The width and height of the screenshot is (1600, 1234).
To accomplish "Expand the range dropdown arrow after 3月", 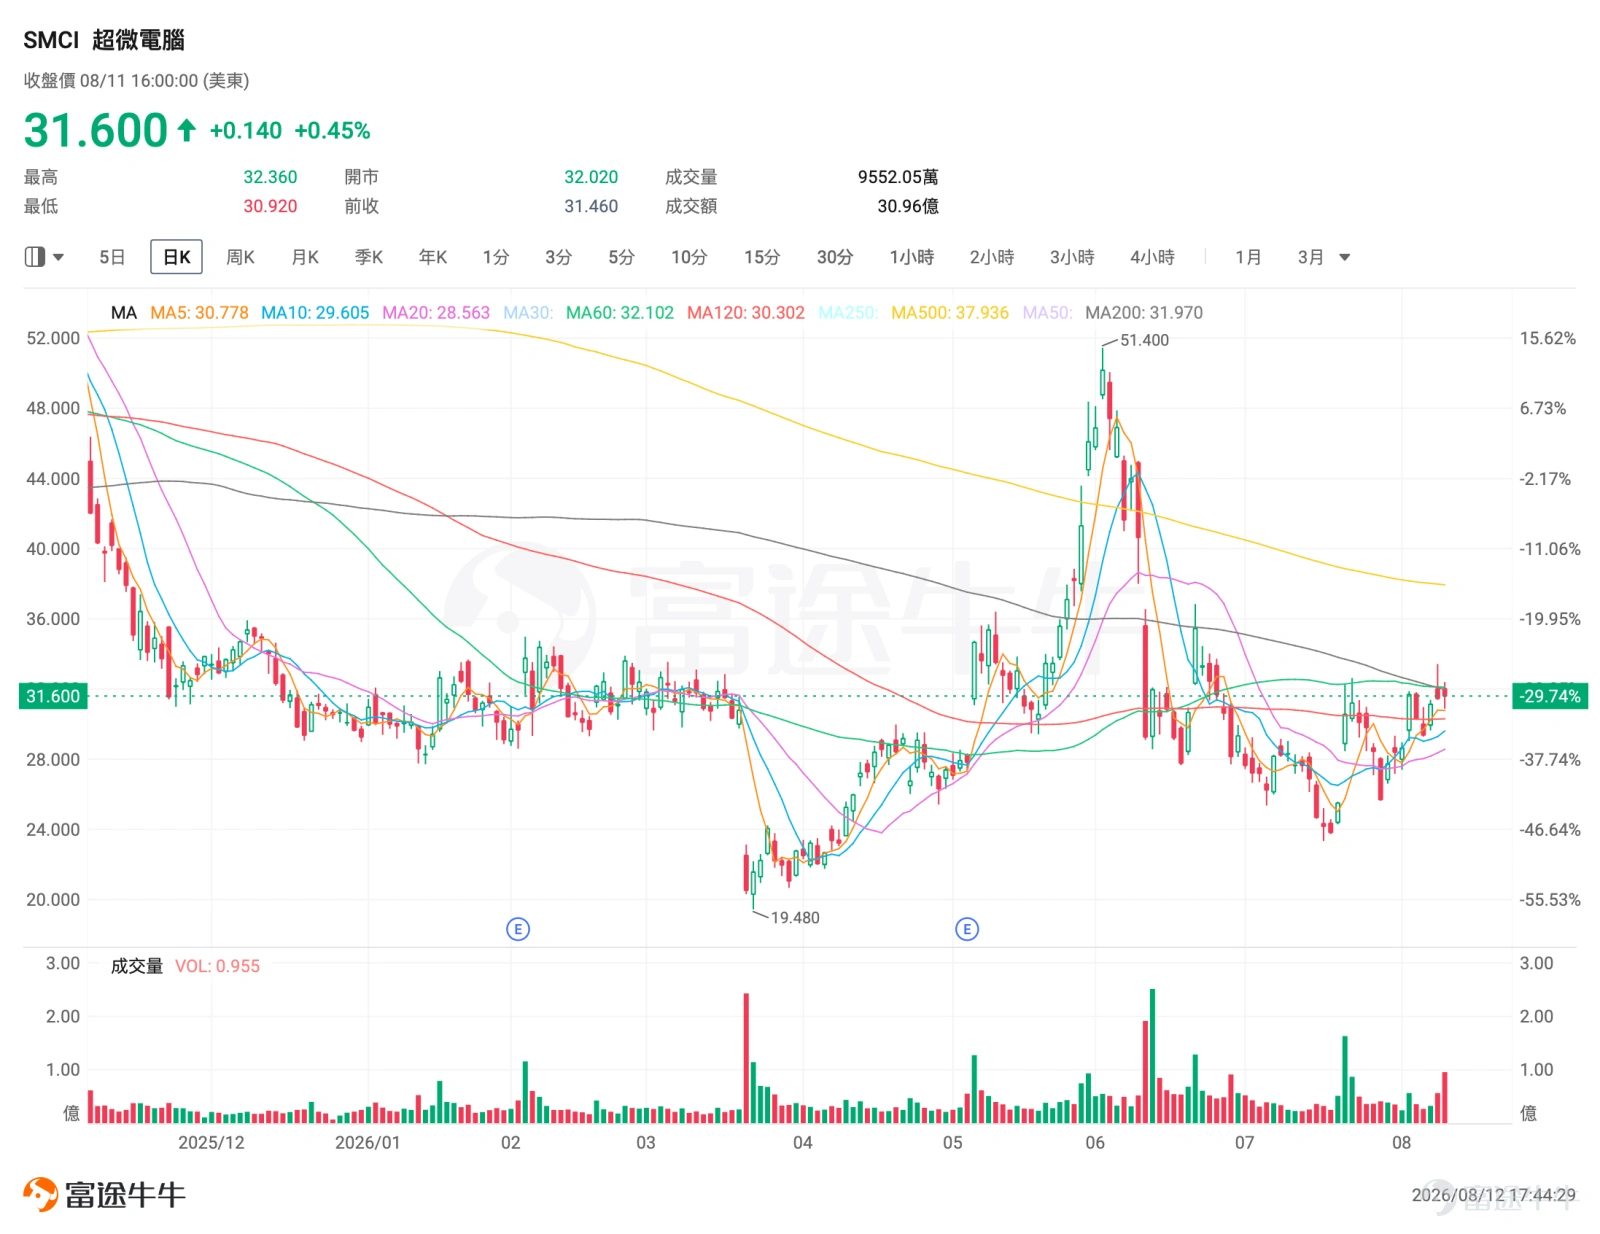I will (x=1345, y=258).
